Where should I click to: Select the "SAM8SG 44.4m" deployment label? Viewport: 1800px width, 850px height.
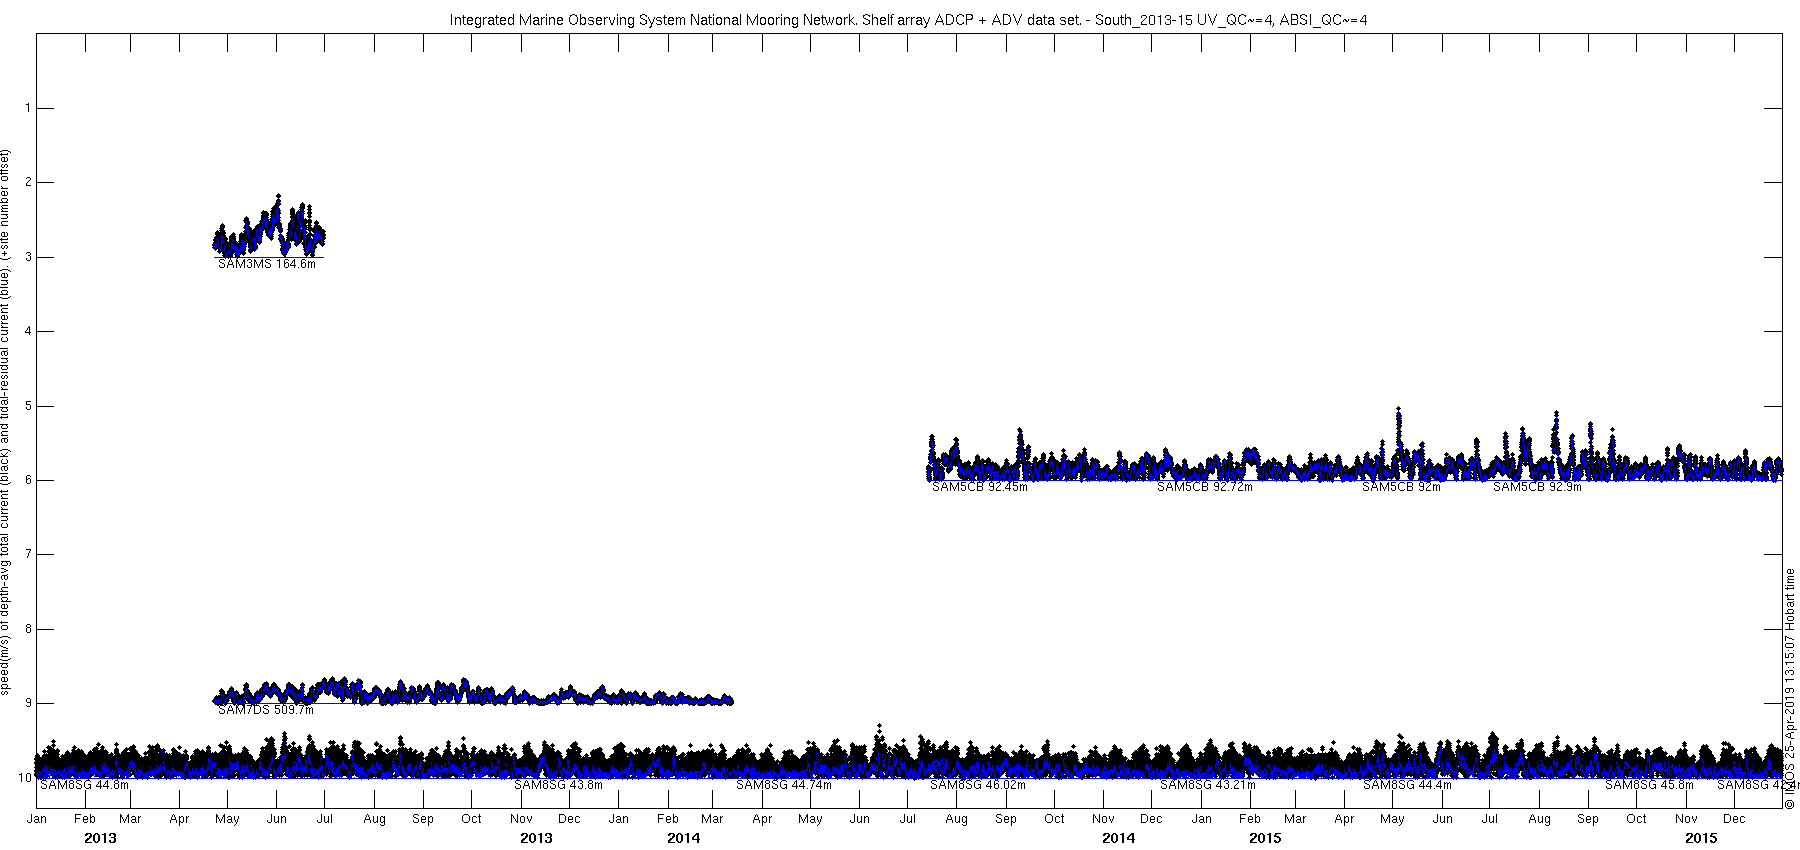[1407, 785]
